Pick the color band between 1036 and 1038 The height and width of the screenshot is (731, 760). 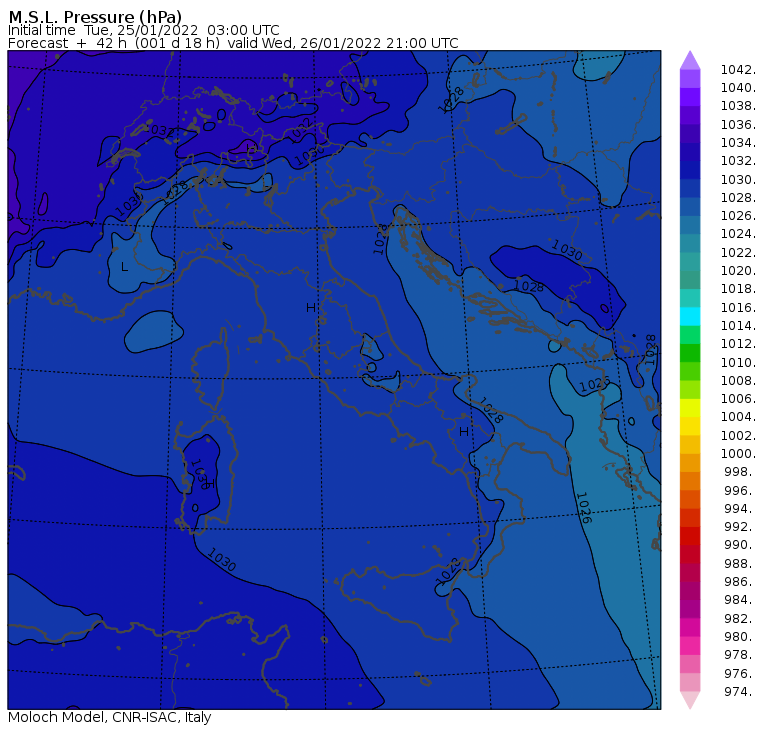tap(690, 115)
